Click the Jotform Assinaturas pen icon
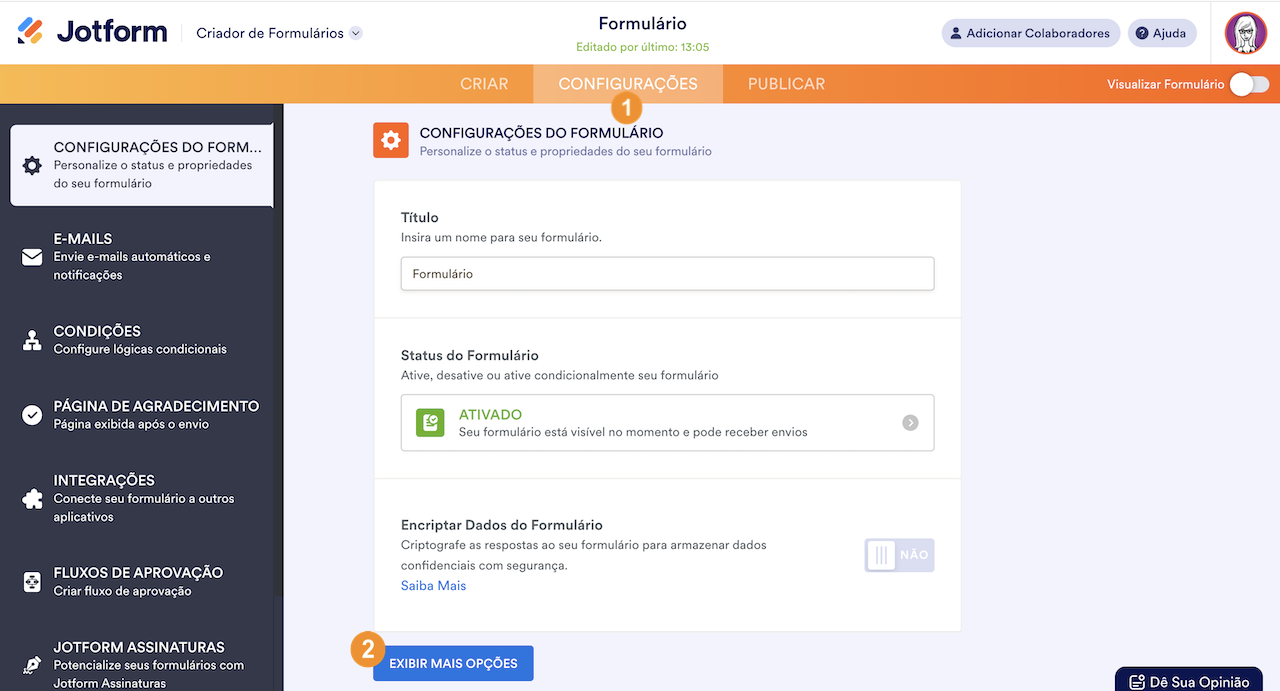This screenshot has height=691, width=1280. [x=32, y=665]
